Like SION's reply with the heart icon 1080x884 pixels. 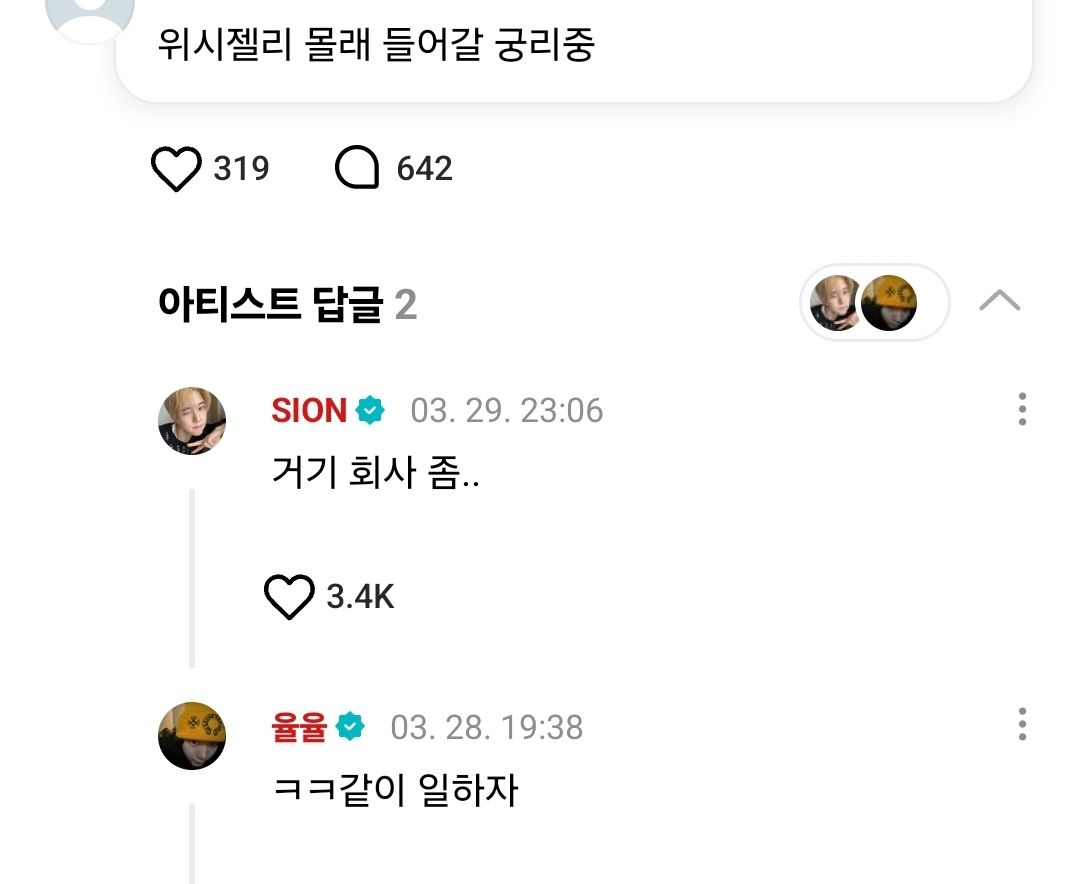tap(289, 597)
